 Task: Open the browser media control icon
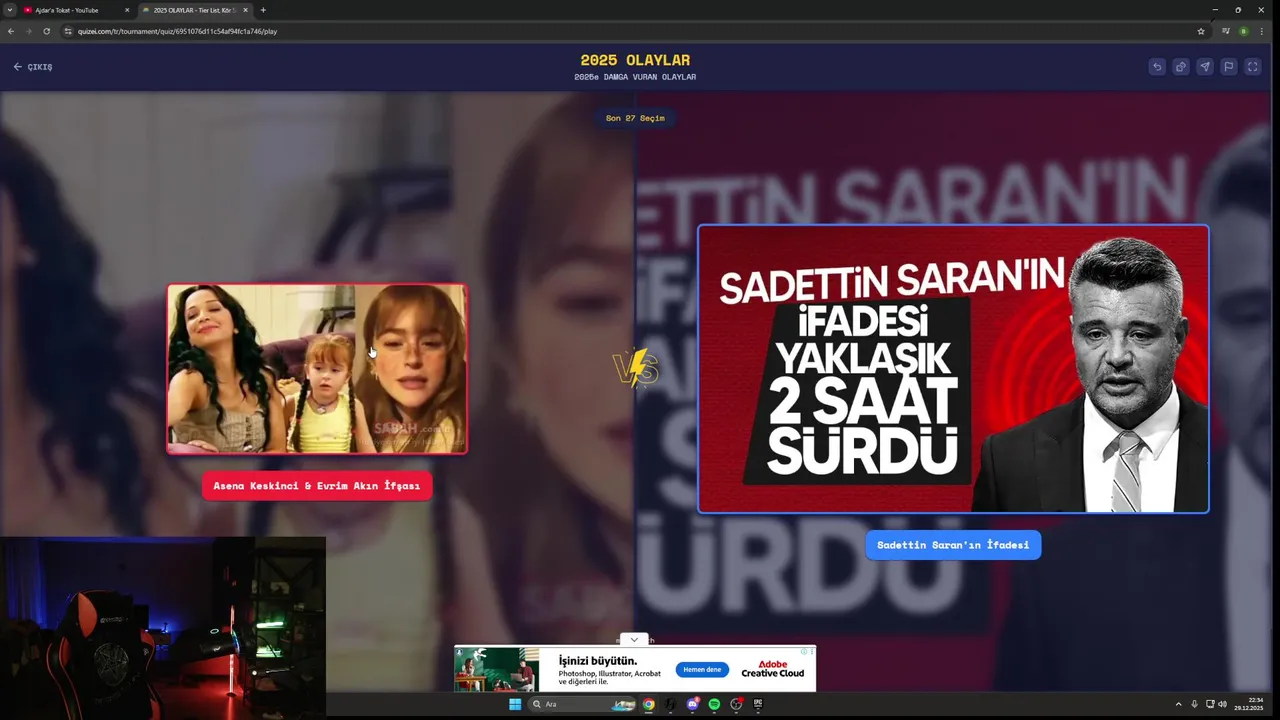1226,31
